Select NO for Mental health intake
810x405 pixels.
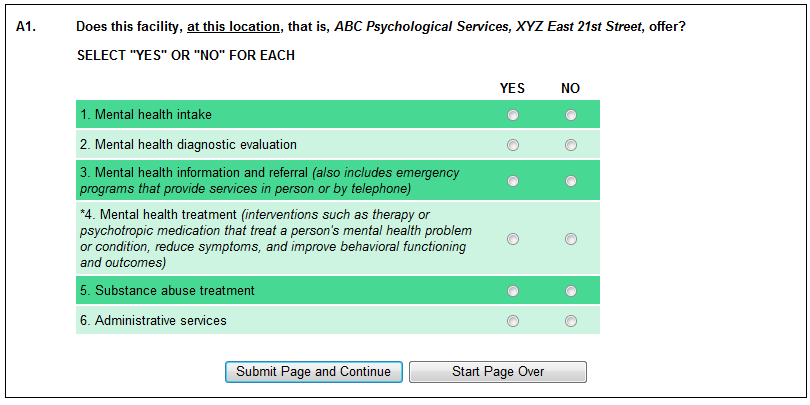[571, 115]
